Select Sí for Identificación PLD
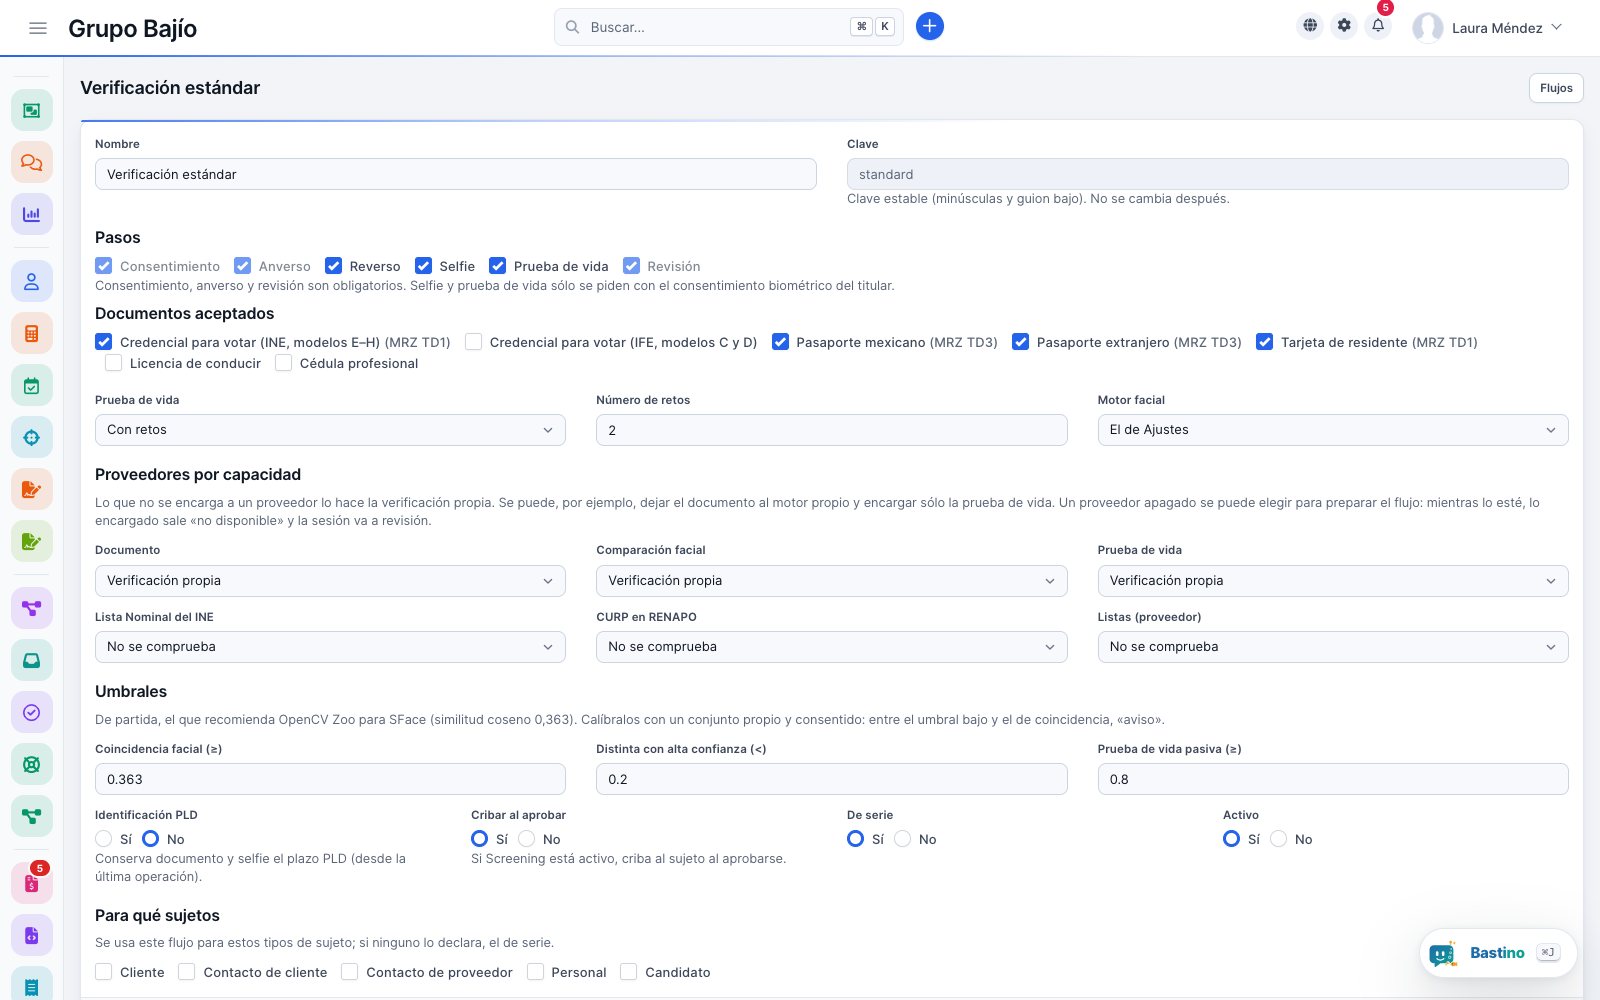Screen dimensions: 1600x1000 [104, 839]
